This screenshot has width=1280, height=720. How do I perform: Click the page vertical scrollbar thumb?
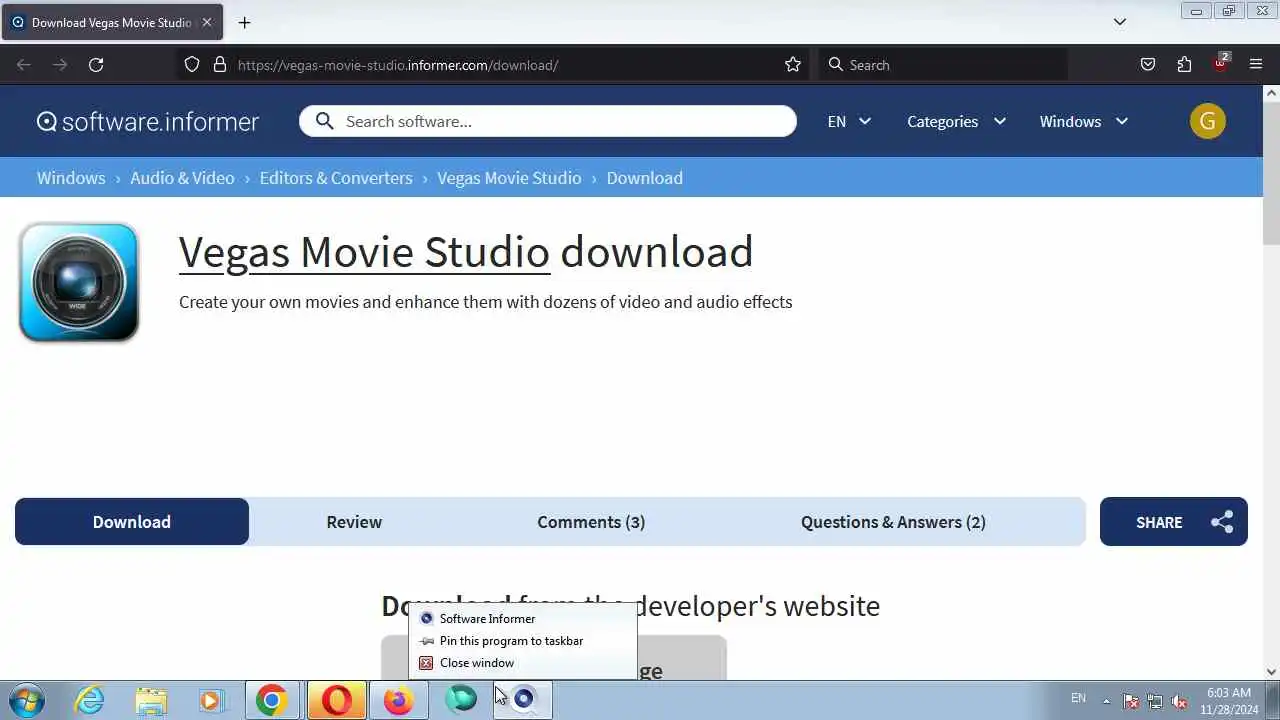pyautogui.click(x=1271, y=172)
